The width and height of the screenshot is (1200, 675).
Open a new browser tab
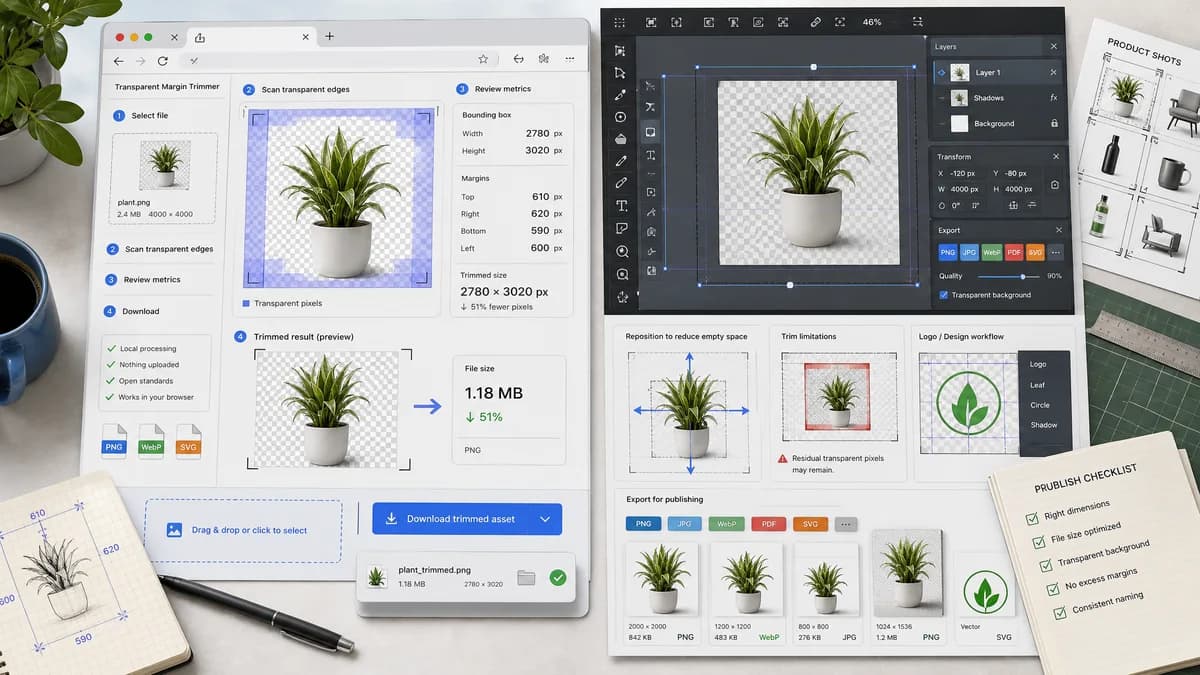(x=329, y=37)
